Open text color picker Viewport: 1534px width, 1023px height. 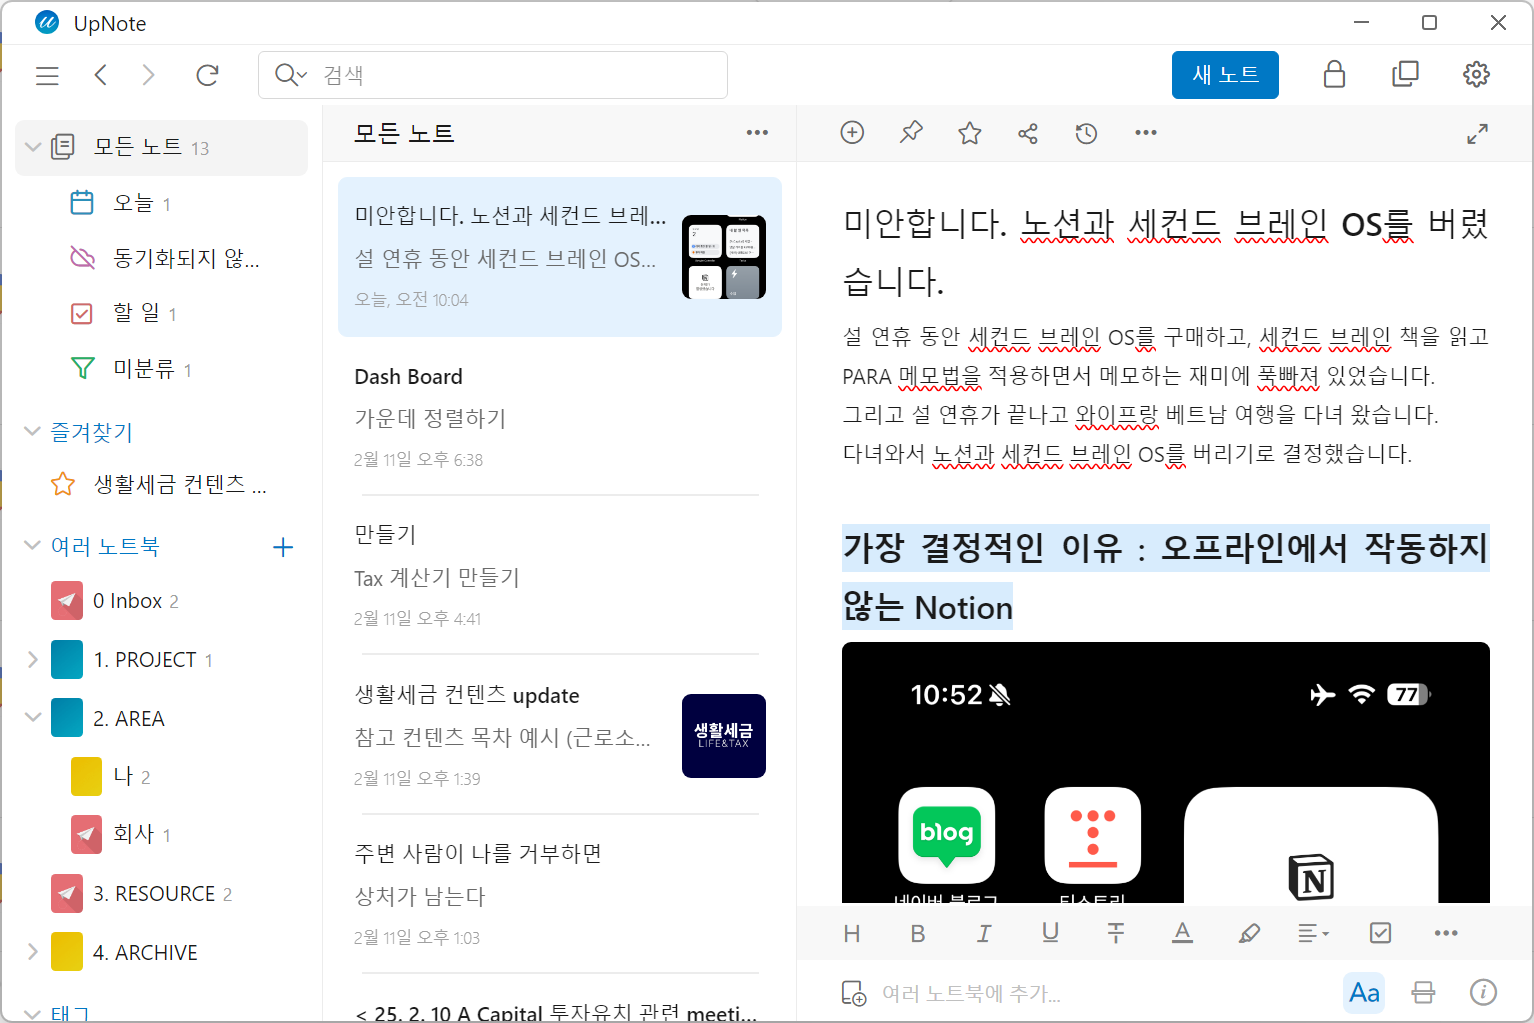1182,933
